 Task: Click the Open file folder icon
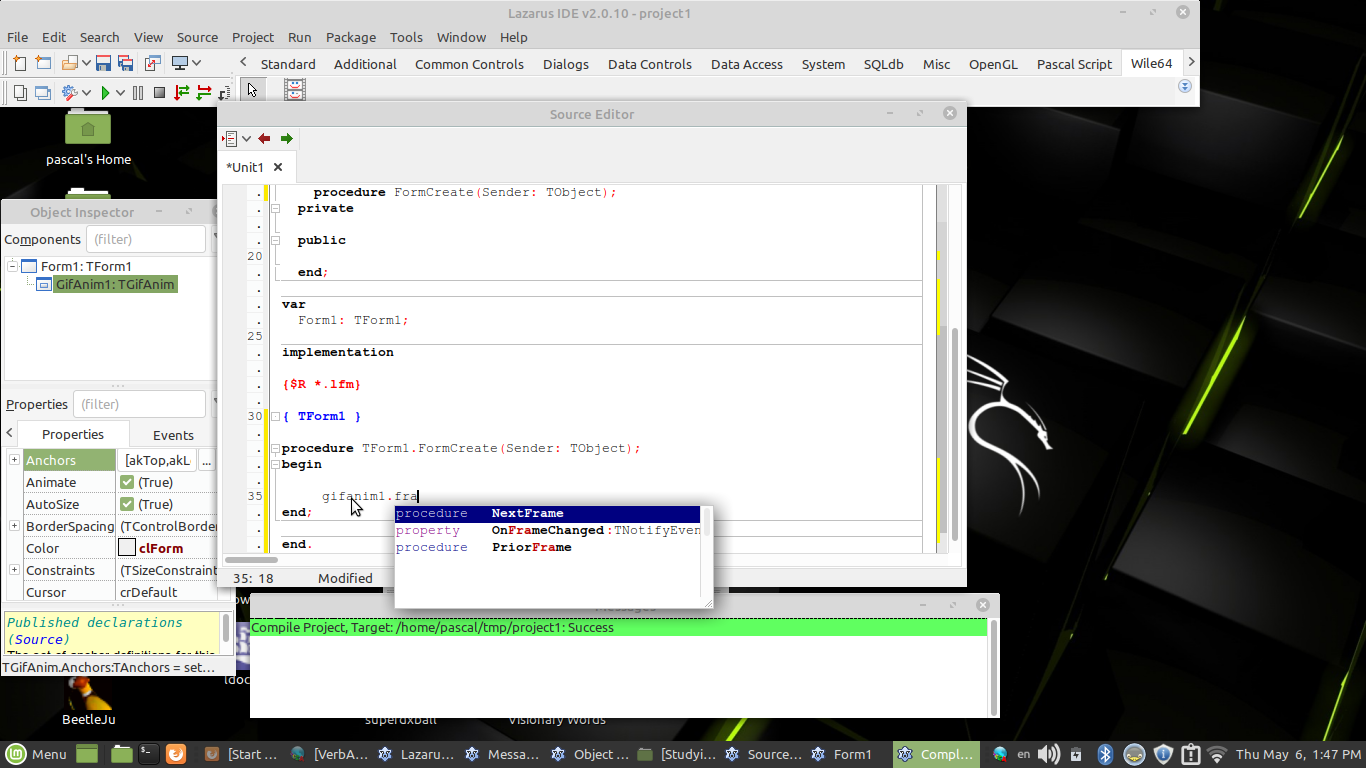click(70, 63)
